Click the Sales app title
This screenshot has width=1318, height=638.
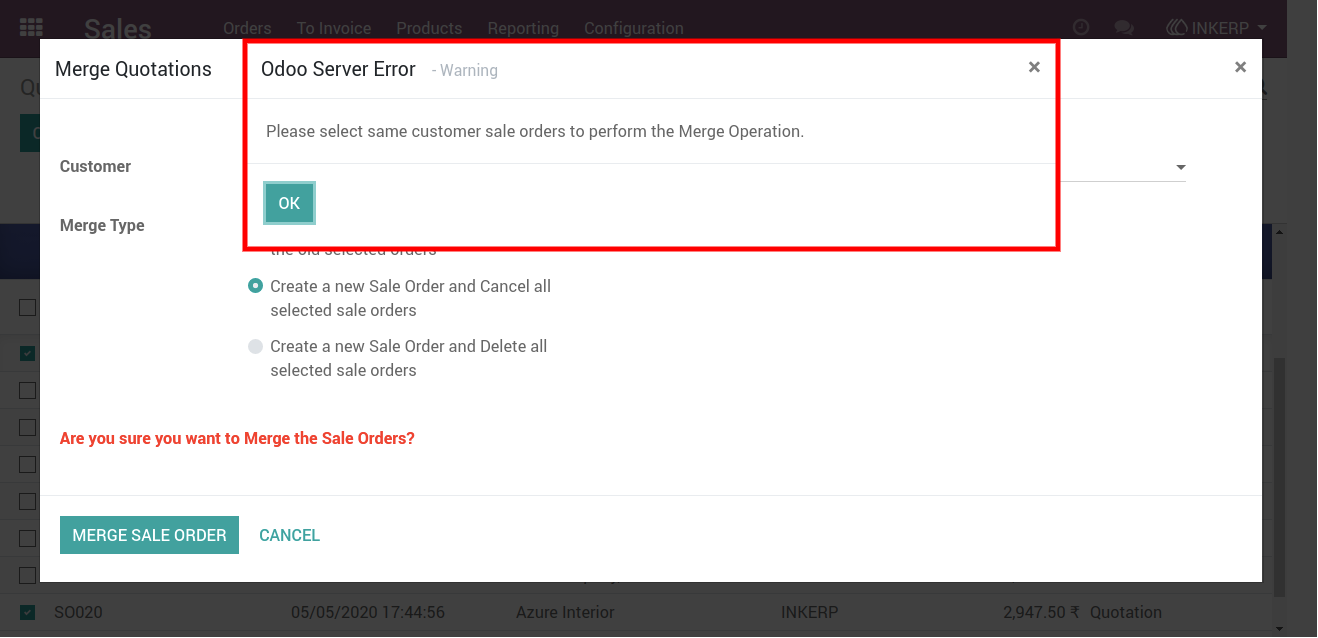click(x=118, y=28)
